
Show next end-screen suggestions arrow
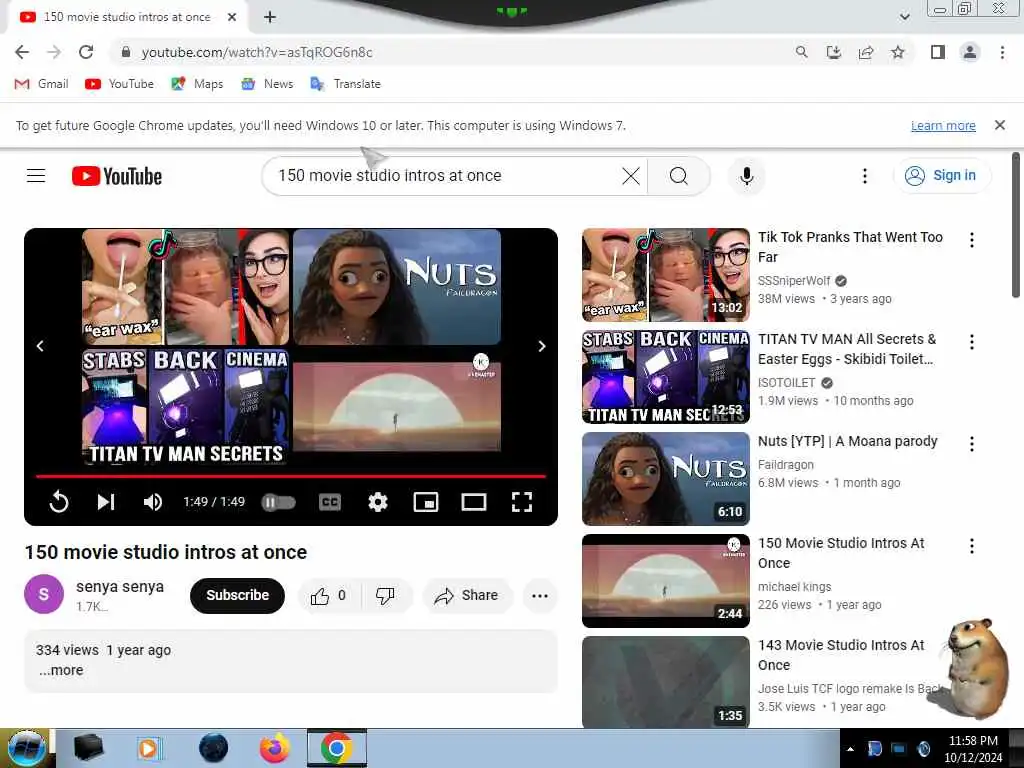coord(541,346)
